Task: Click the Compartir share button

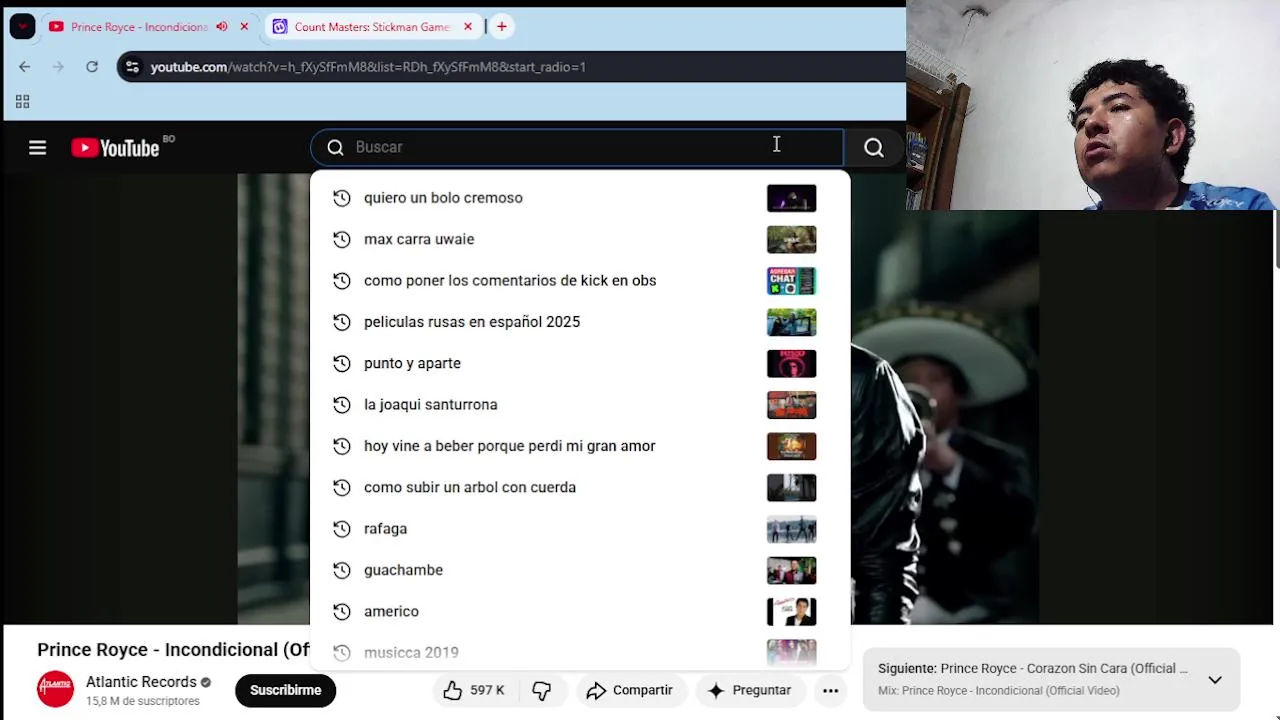Action: tap(629, 690)
